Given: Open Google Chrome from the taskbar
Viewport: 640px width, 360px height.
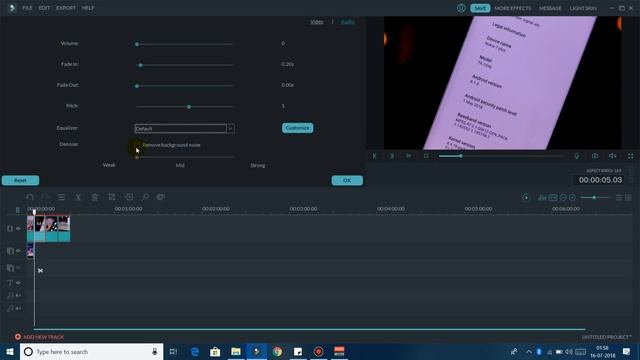Looking at the screenshot, I should (x=277, y=351).
